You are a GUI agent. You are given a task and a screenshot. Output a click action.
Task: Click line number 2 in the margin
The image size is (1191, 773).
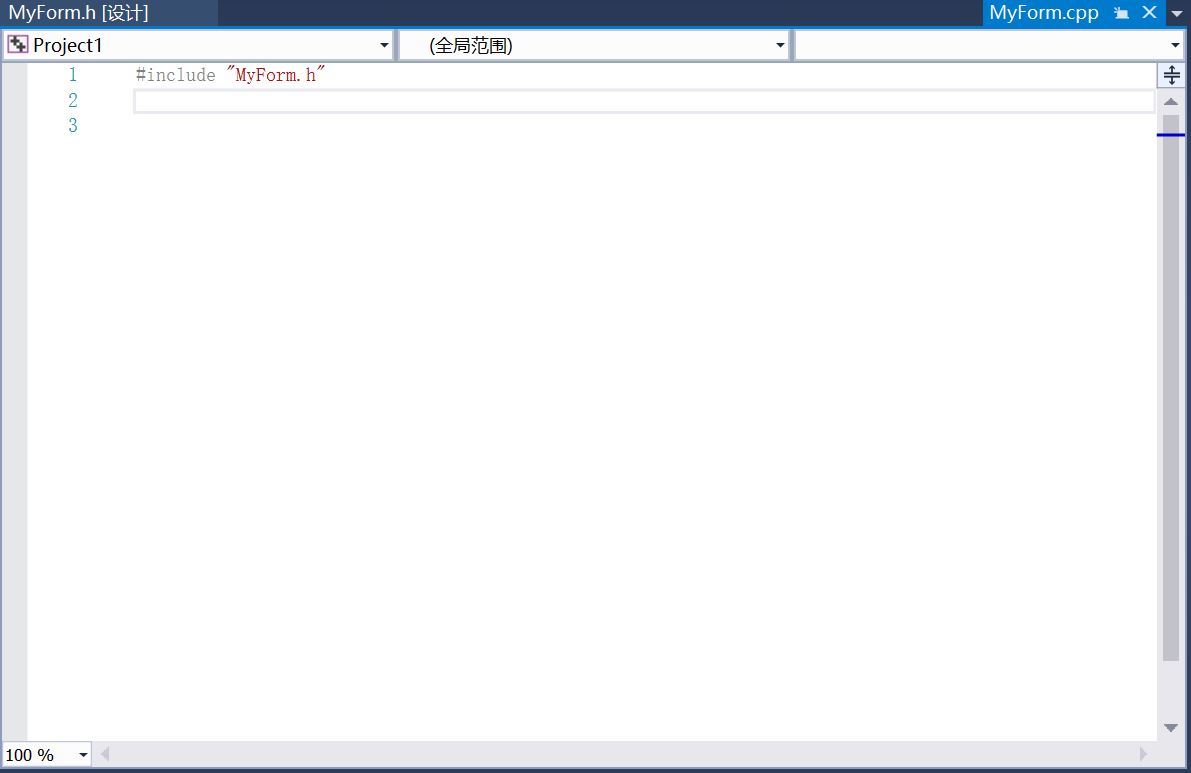click(x=72, y=100)
